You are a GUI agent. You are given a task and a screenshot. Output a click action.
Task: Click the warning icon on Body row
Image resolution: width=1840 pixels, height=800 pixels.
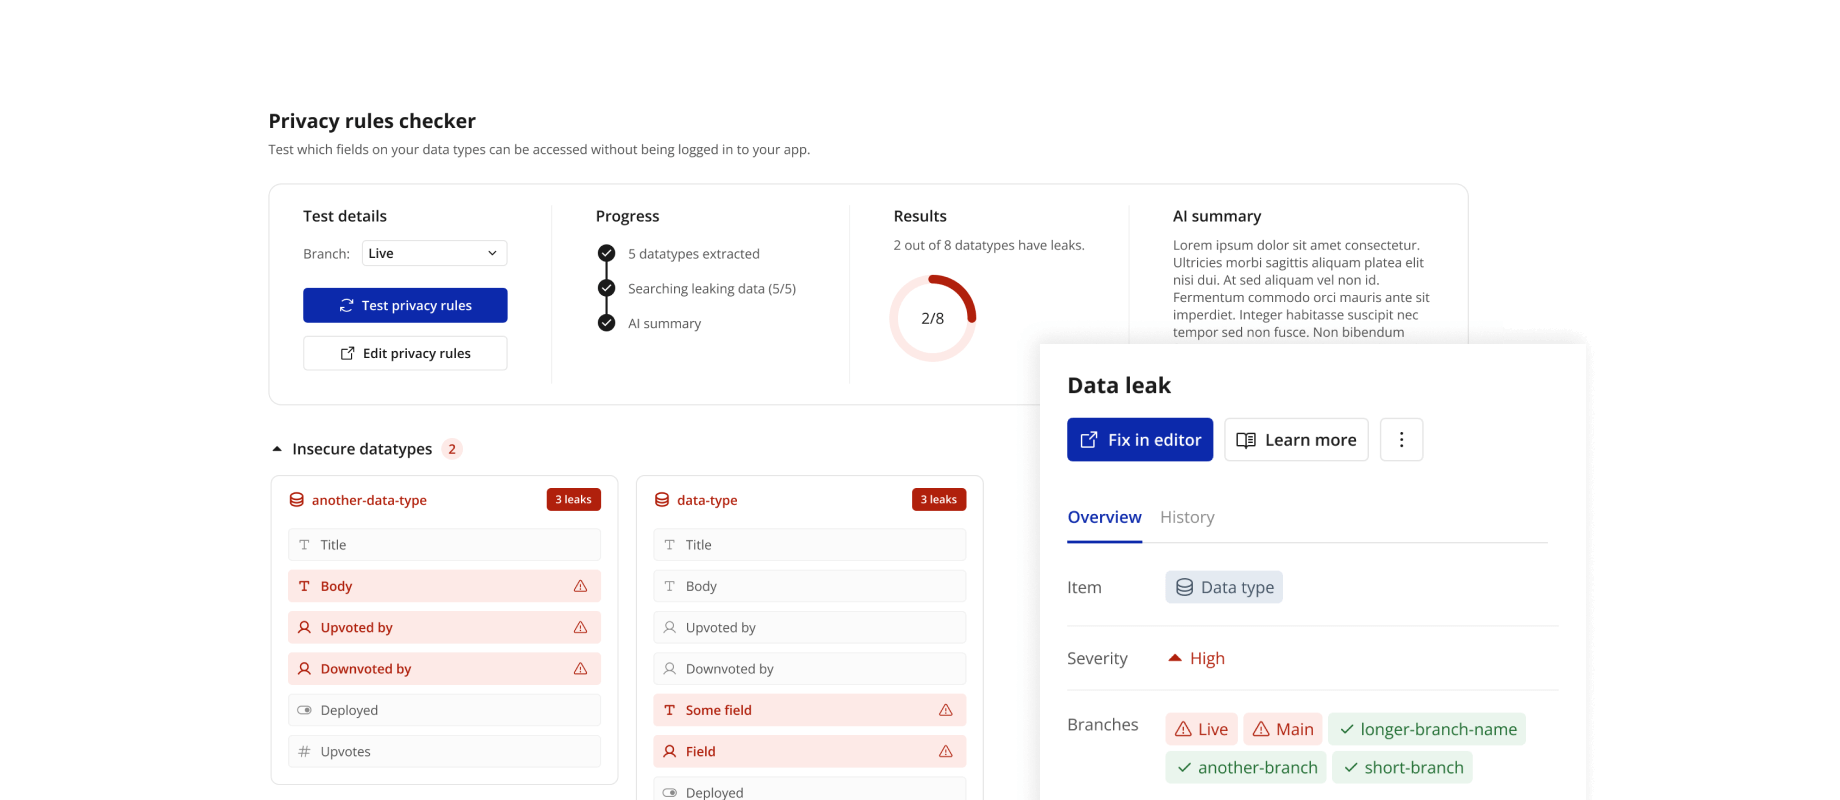(x=580, y=586)
